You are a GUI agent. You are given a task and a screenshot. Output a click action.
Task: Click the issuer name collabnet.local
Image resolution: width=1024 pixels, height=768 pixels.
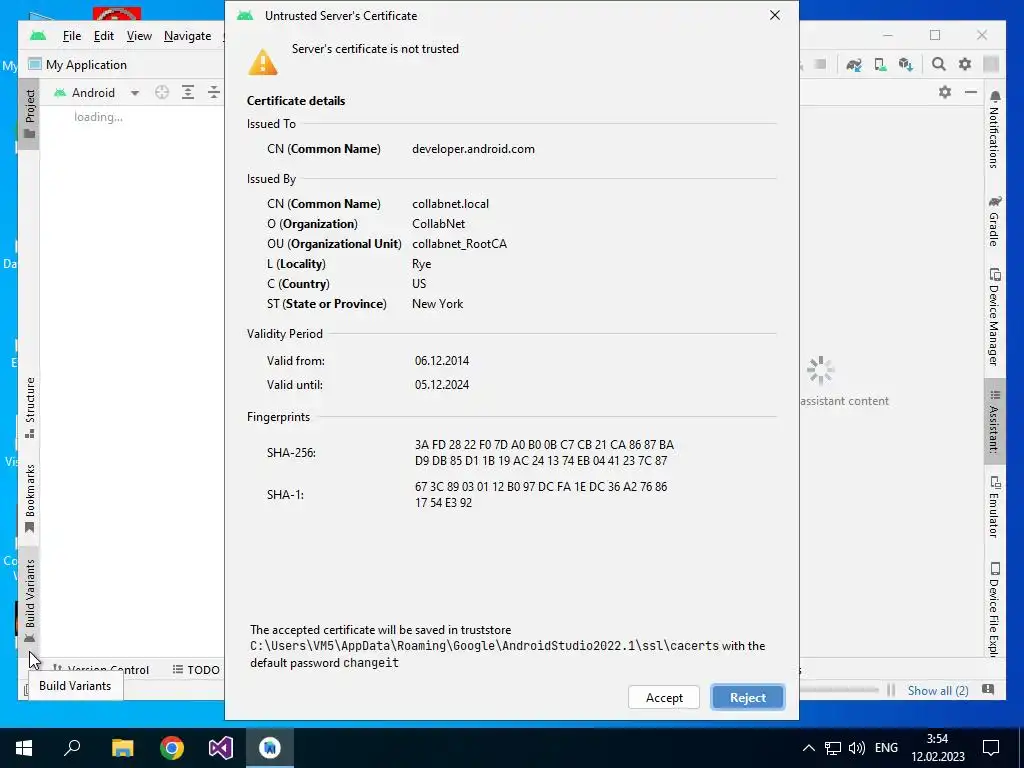pyautogui.click(x=450, y=204)
